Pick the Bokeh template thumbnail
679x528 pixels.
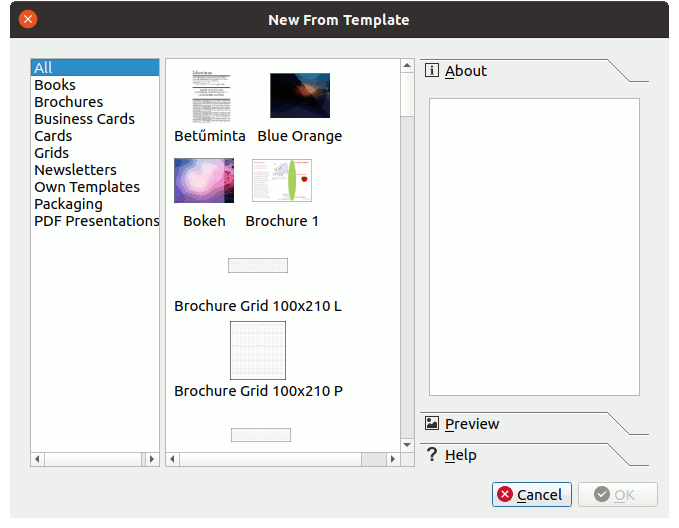[x=204, y=181]
